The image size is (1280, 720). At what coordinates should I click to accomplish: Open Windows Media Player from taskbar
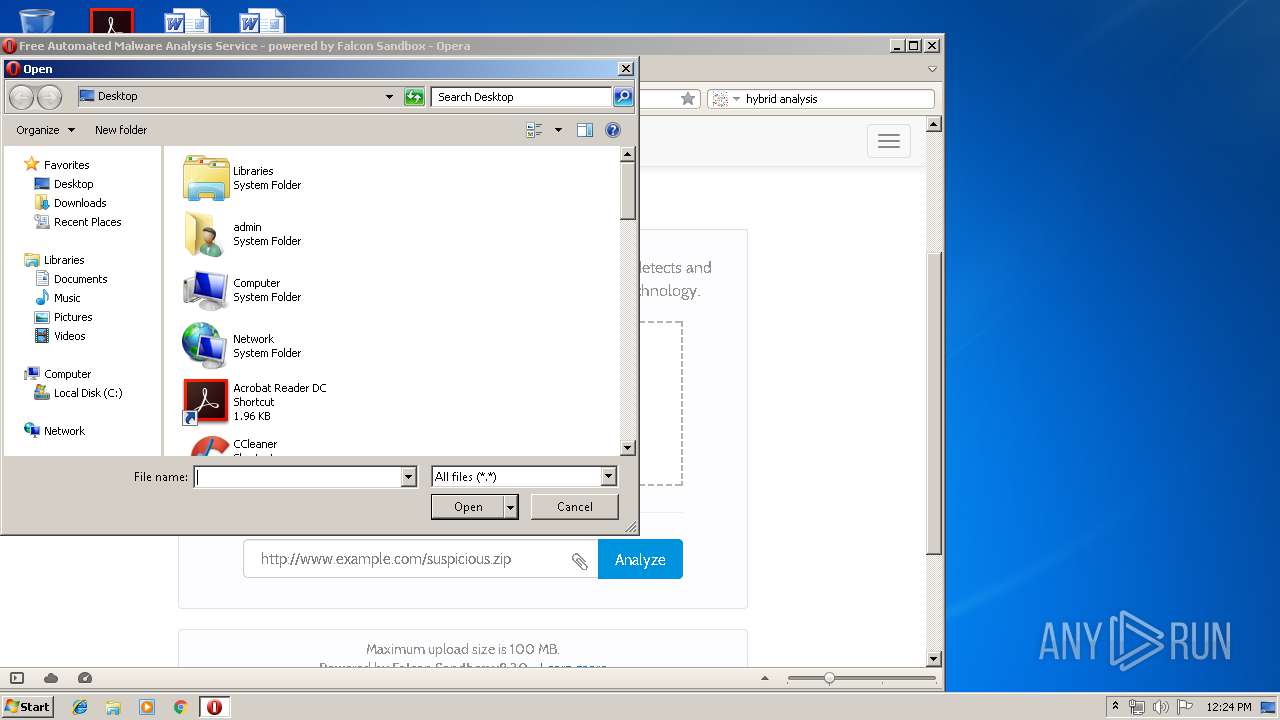tap(147, 707)
